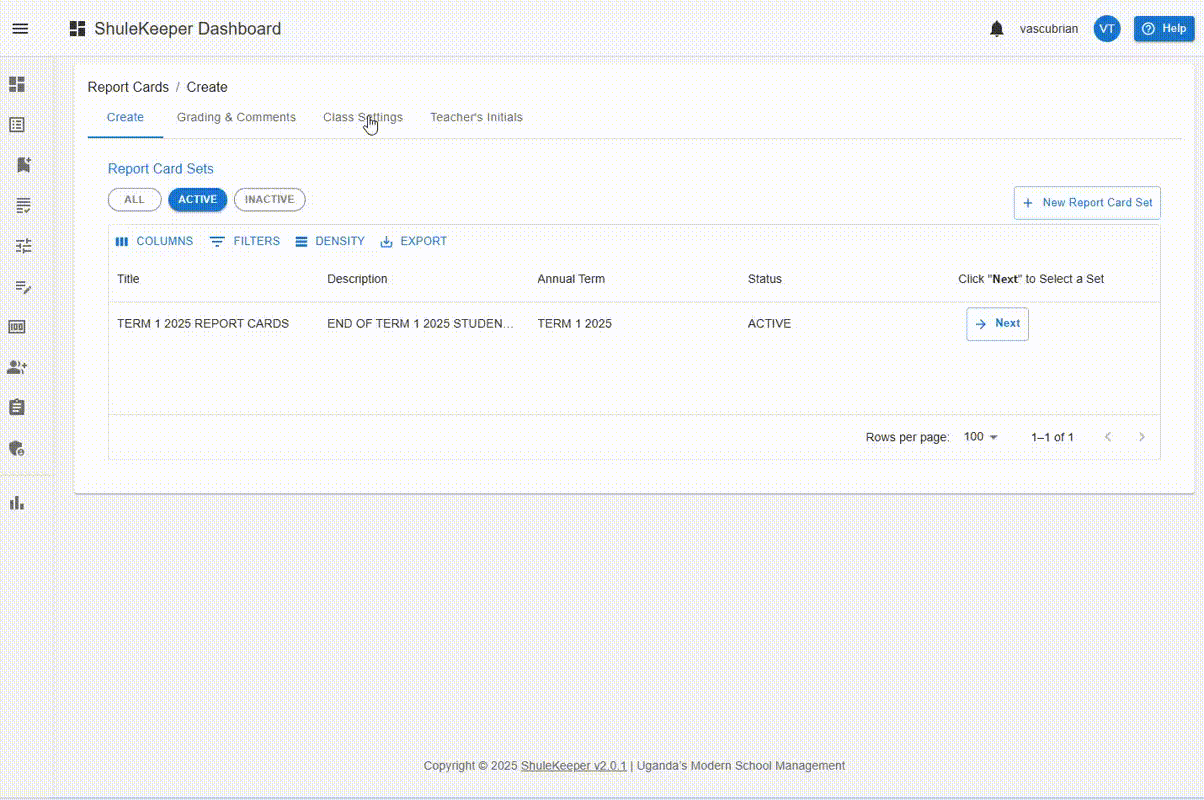Open the clipboard icon in the sidebar
Image resolution: width=1204 pixels, height=800 pixels.
(17, 407)
